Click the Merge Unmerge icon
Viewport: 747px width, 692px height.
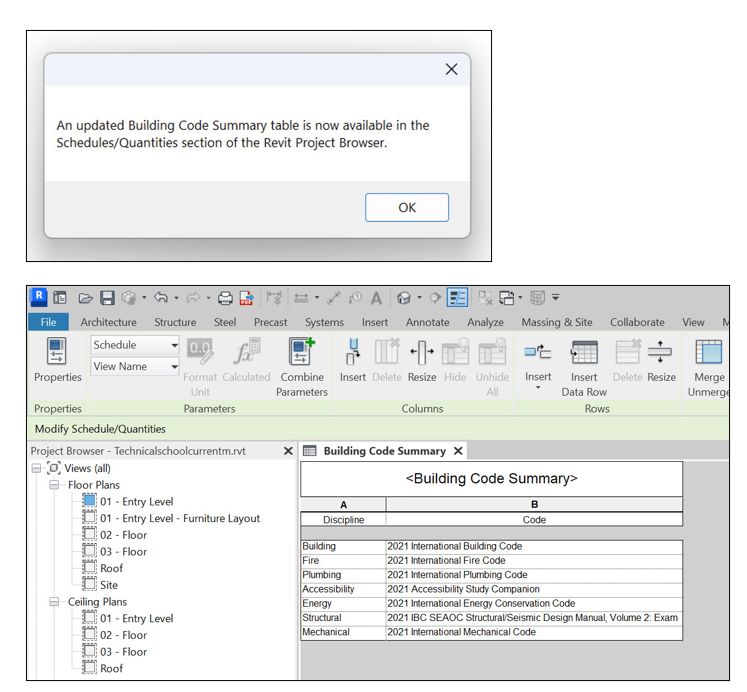709,351
